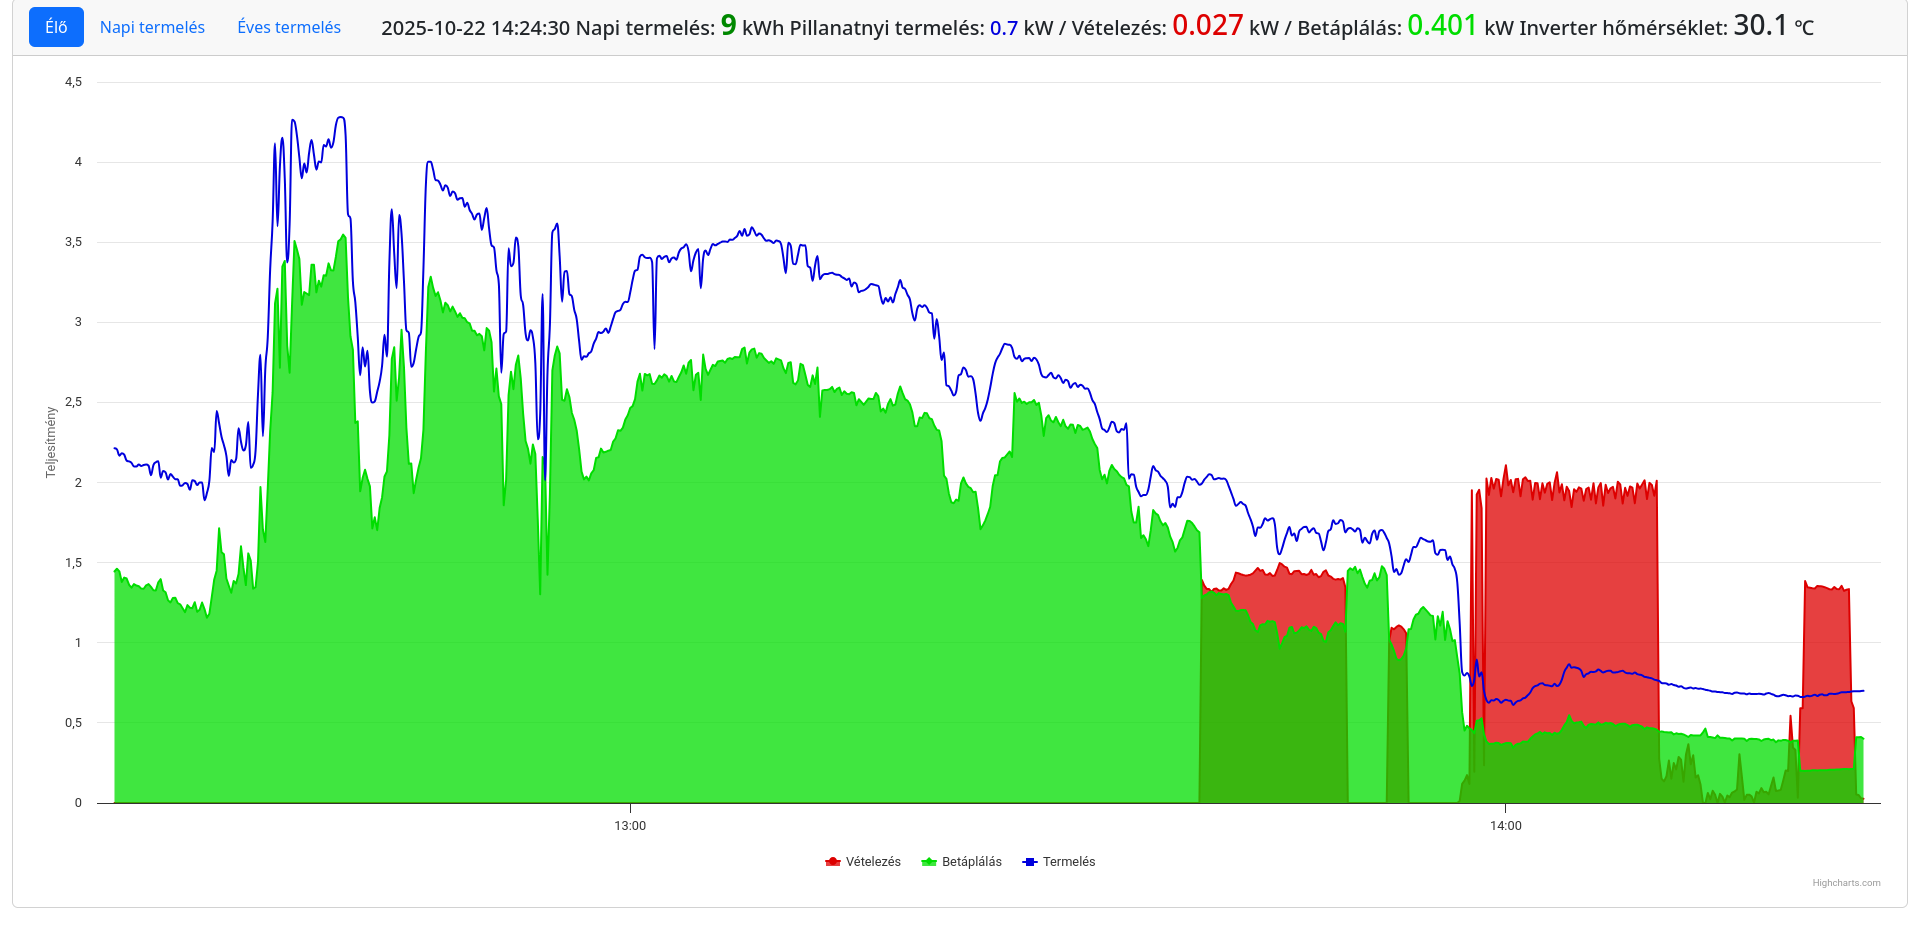Toggle Vételezés series via legend label

[x=873, y=862]
